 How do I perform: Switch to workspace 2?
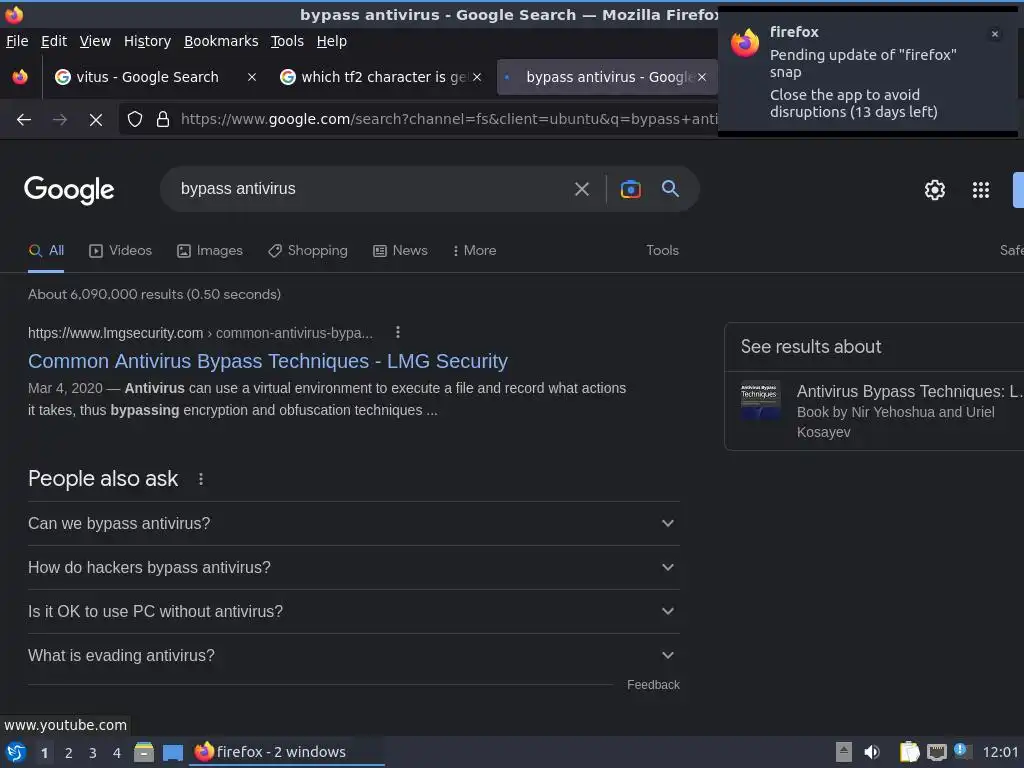(x=69, y=753)
